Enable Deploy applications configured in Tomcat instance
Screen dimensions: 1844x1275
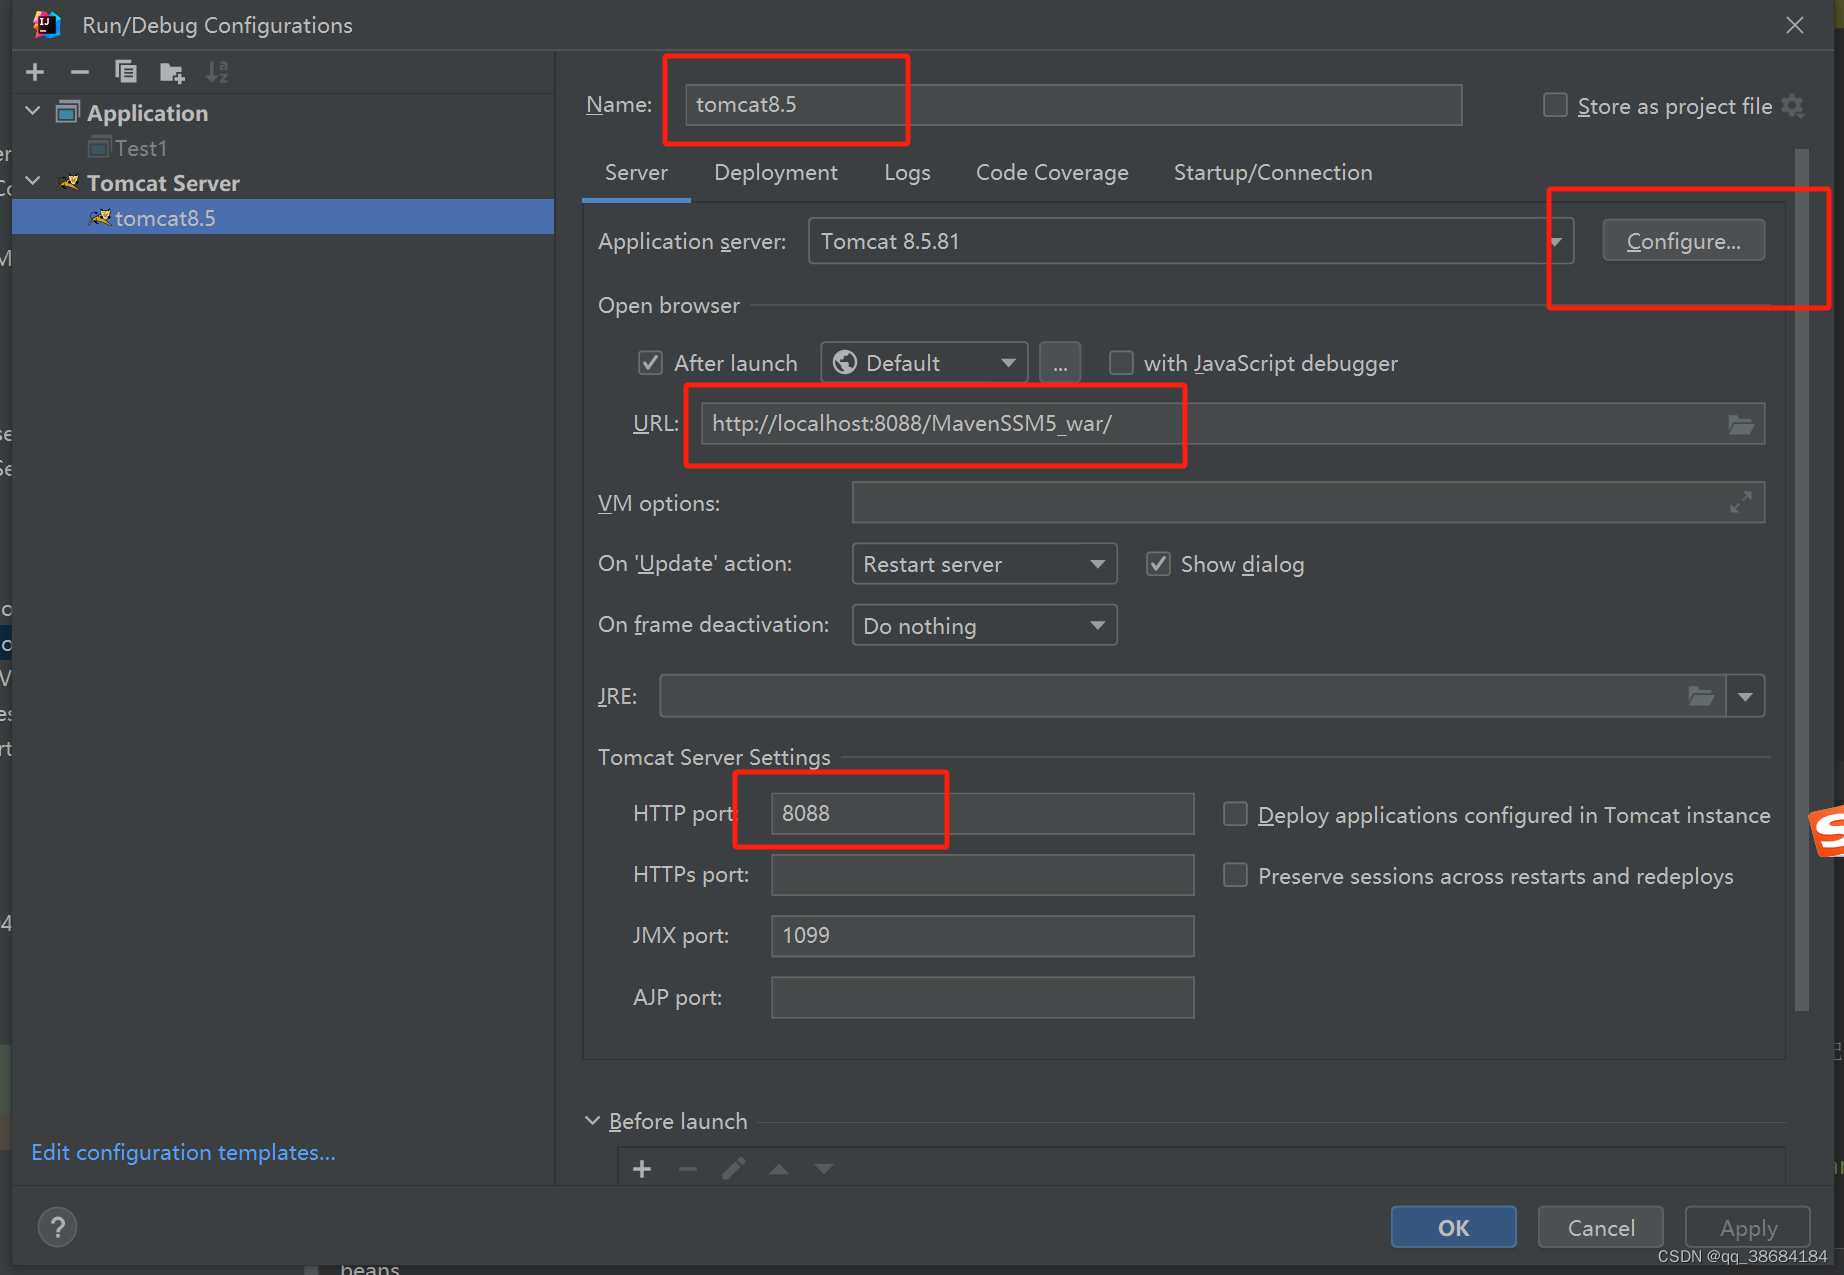(x=1235, y=814)
